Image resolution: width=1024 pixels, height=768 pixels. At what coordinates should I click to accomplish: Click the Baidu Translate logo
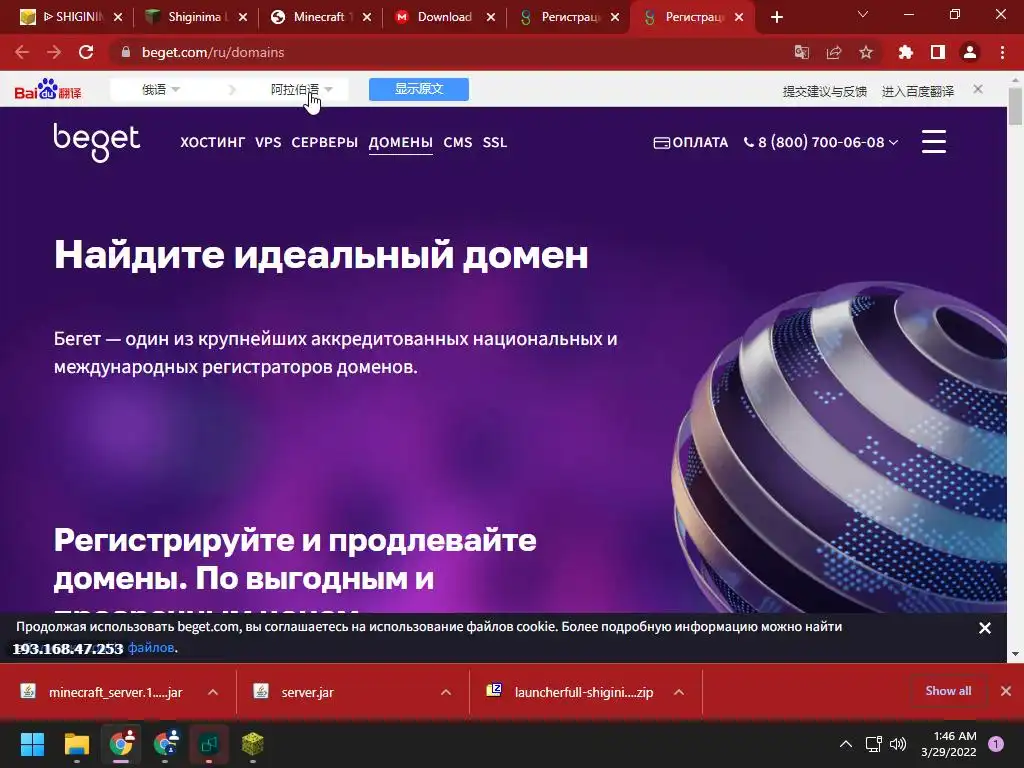(x=48, y=89)
